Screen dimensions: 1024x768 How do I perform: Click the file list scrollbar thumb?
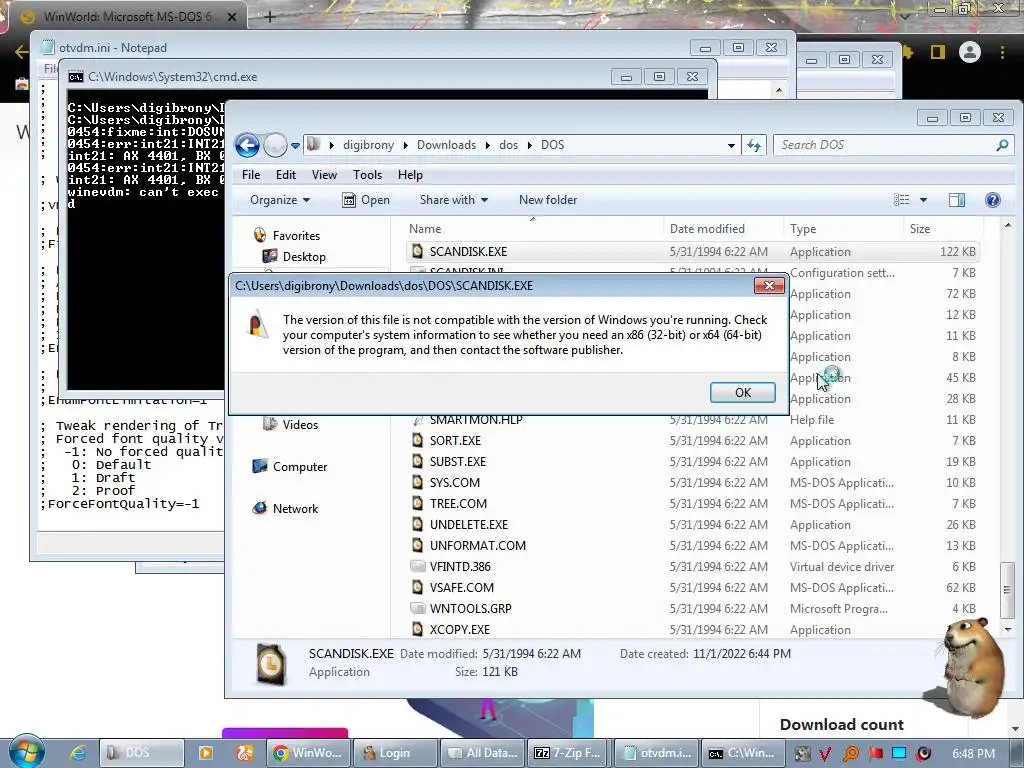tap(1008, 590)
